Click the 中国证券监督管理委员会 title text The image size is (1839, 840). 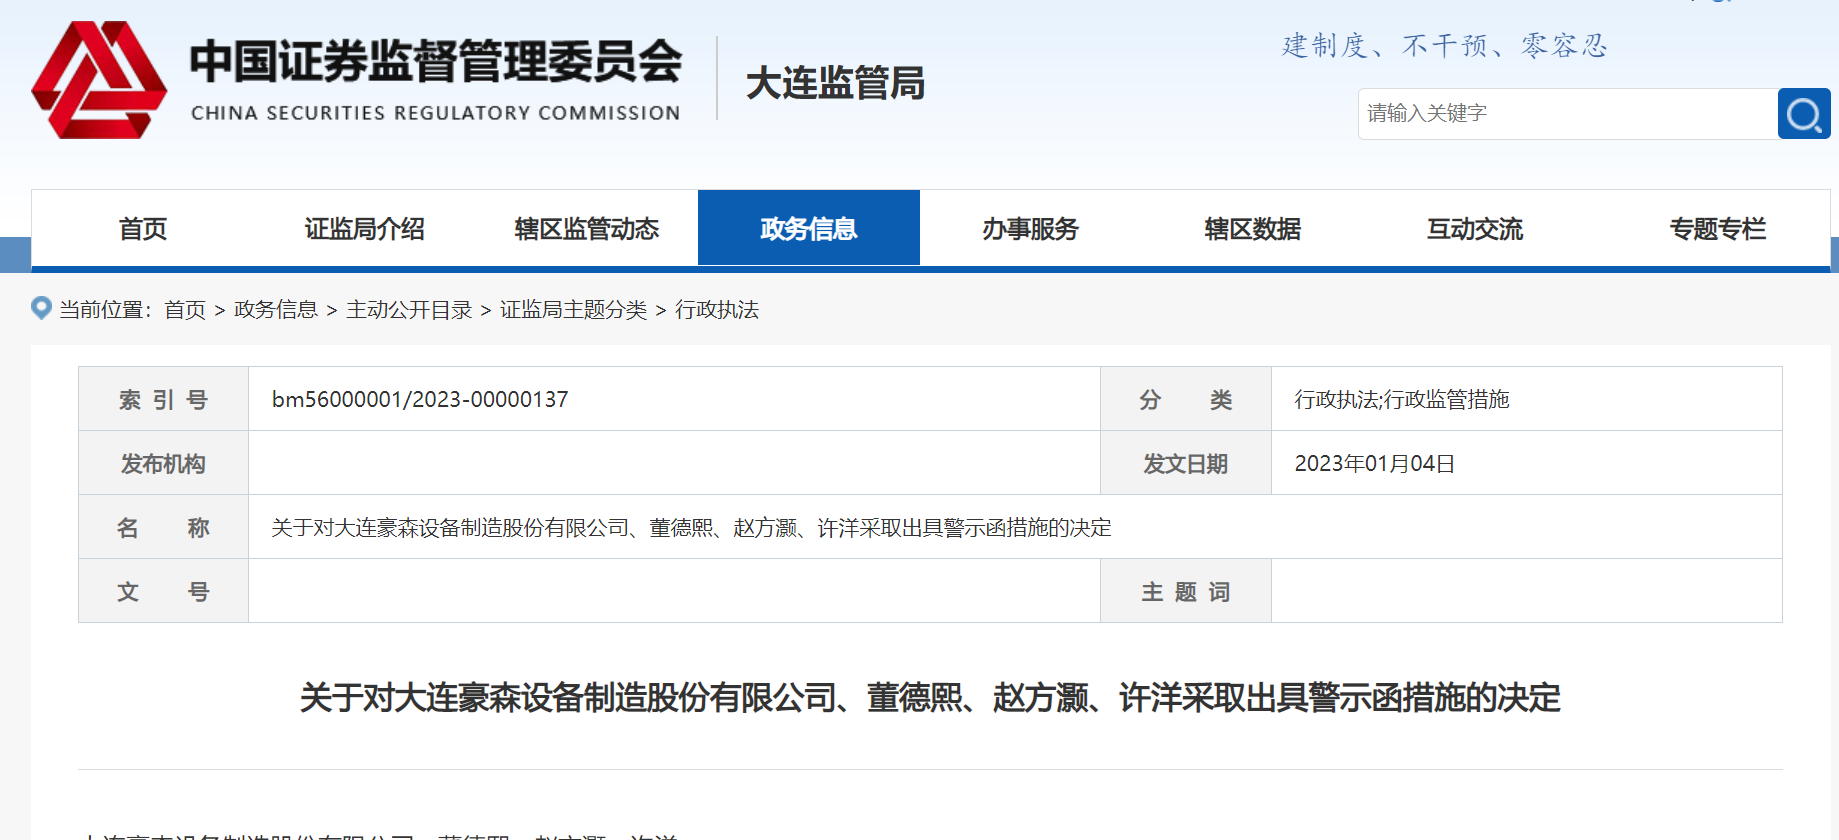(x=436, y=62)
